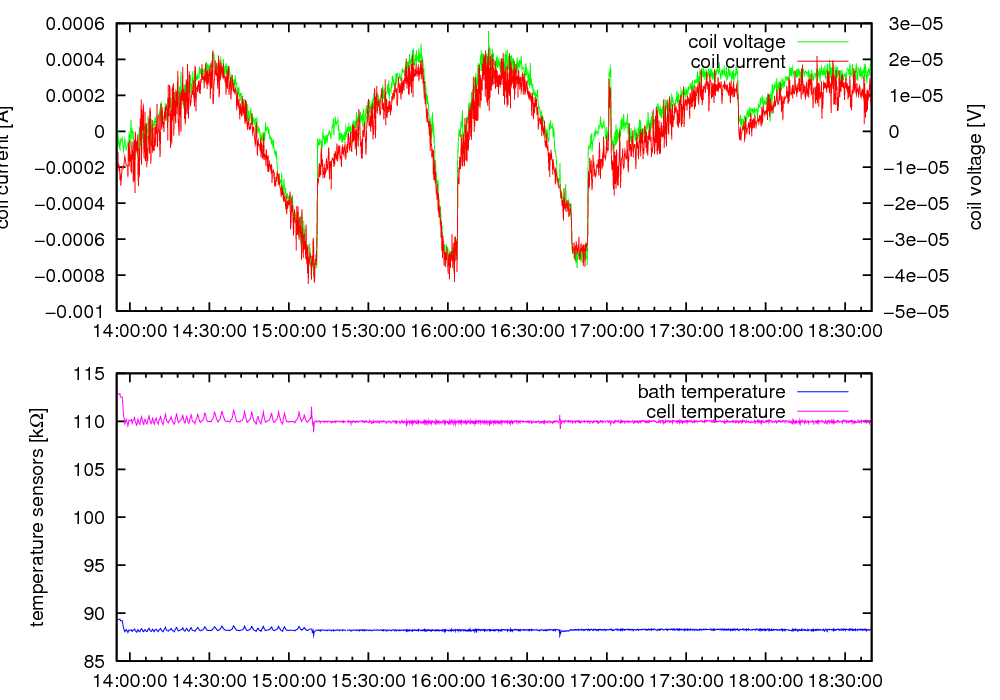Click the -5e-05 right axis tick label
Image resolution: width=1000 pixels, height=700 pixels.
(912, 312)
